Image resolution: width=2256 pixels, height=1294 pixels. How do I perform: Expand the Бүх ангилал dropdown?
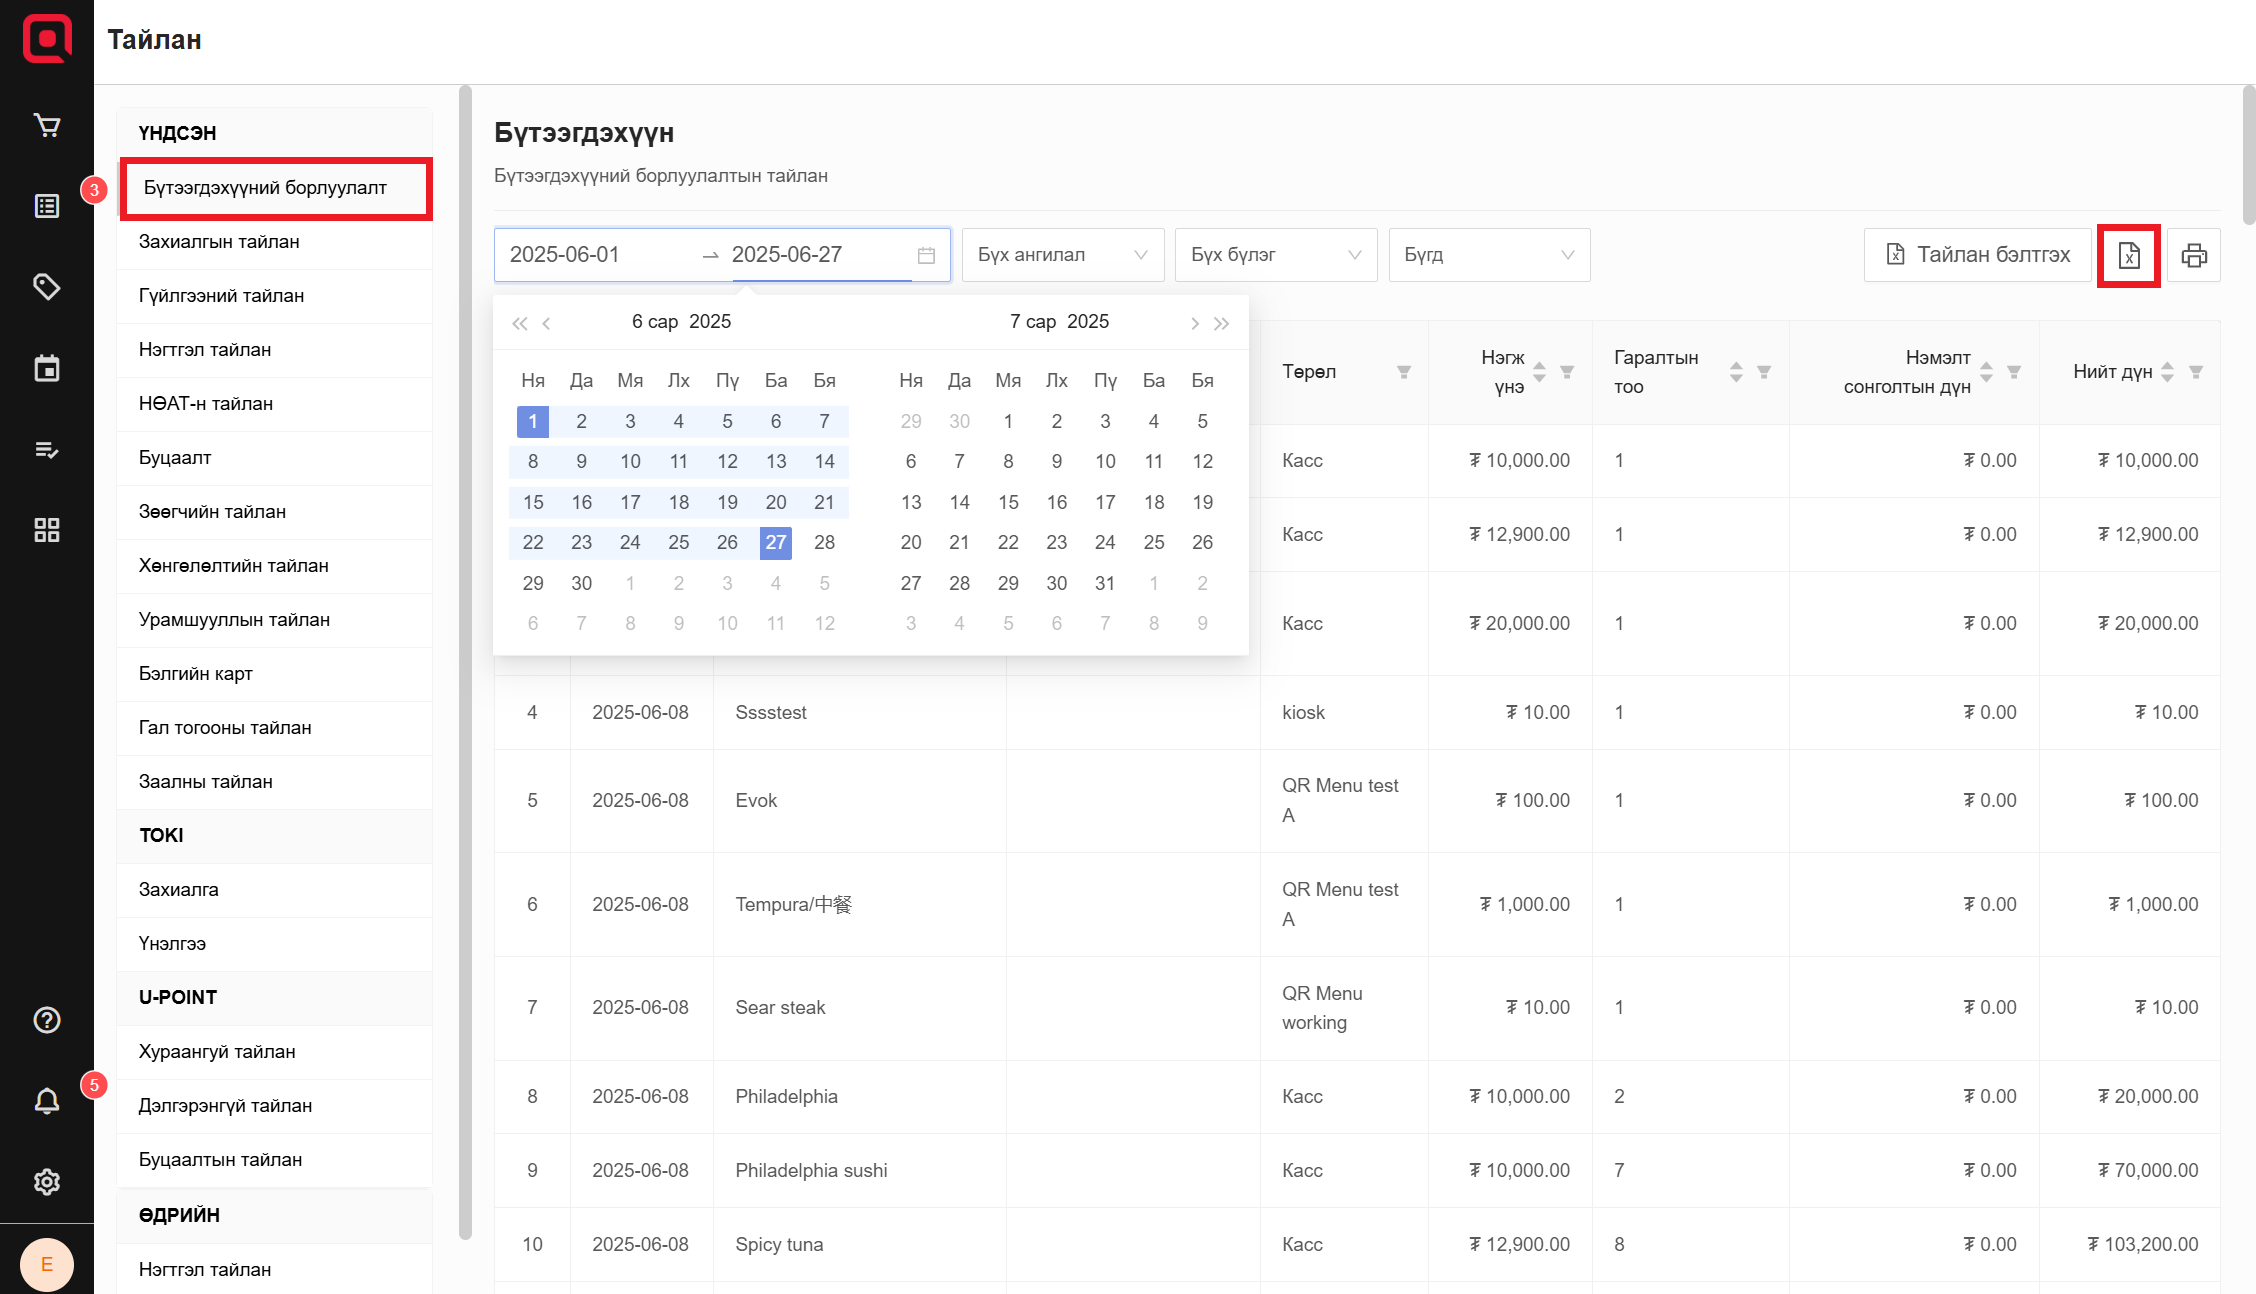(1062, 255)
